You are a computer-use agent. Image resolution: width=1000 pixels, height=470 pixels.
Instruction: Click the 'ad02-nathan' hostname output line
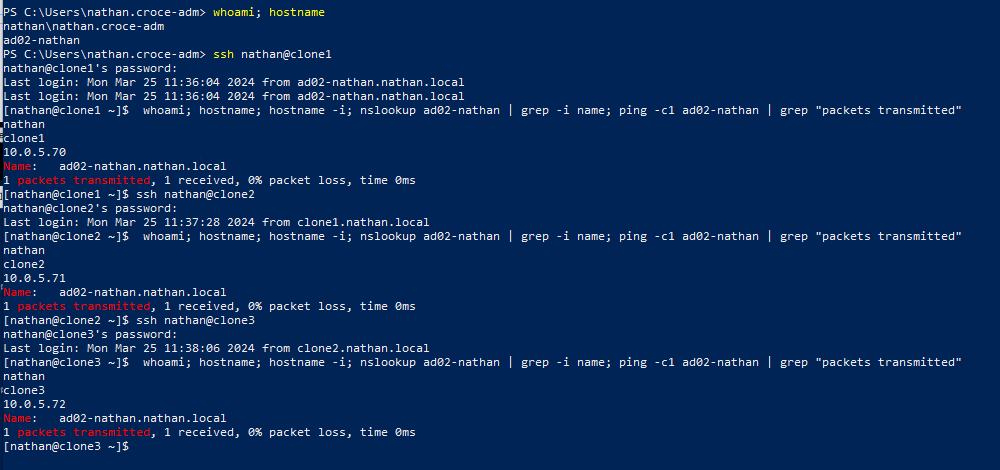tap(41, 41)
